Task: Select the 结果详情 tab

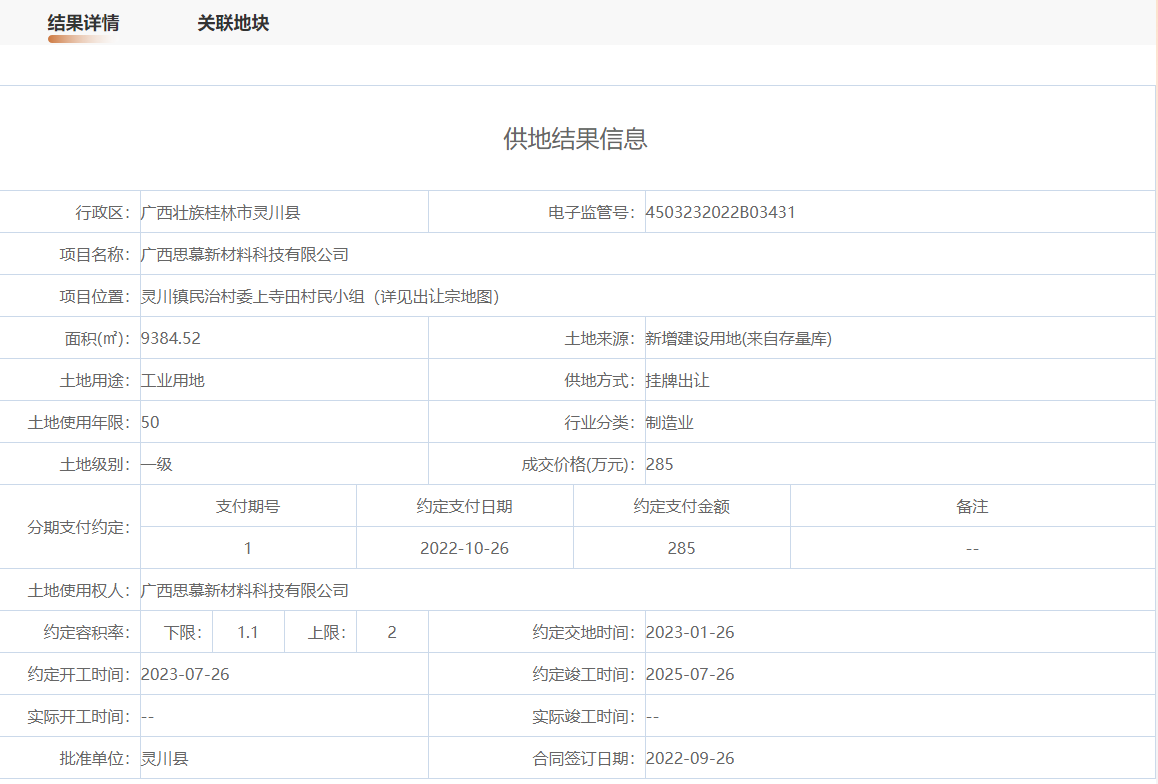Action: tap(84, 23)
